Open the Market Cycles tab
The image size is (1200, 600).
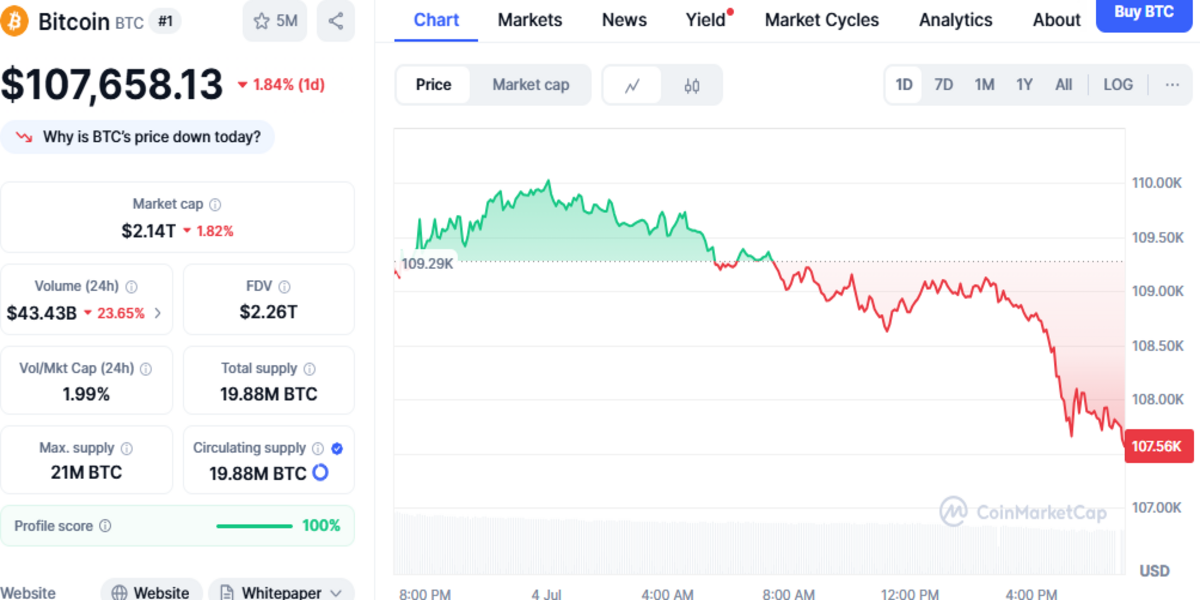tap(822, 20)
